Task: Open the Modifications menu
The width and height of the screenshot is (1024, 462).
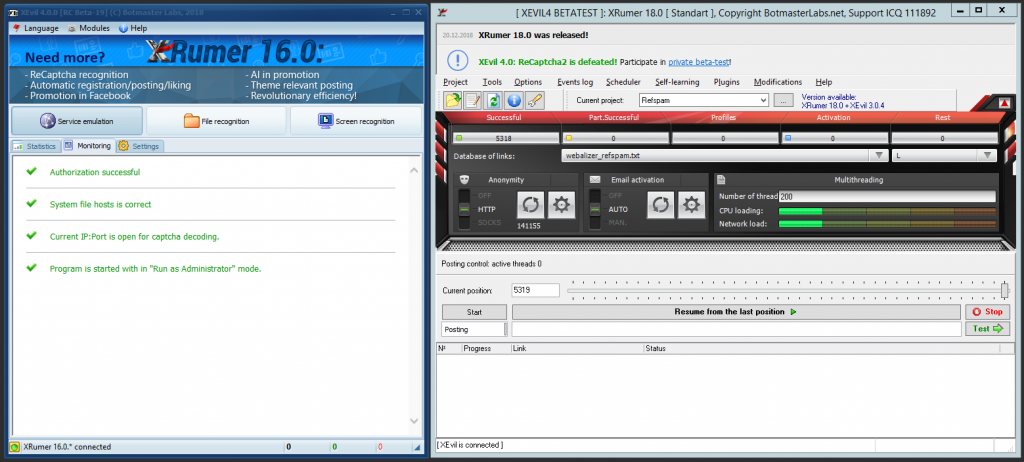Action: coord(778,82)
